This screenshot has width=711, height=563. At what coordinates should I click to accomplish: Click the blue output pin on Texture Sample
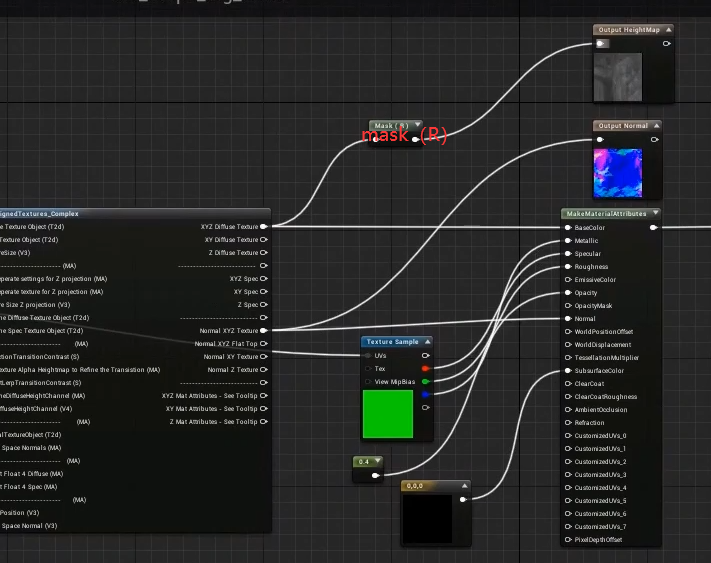click(426, 394)
